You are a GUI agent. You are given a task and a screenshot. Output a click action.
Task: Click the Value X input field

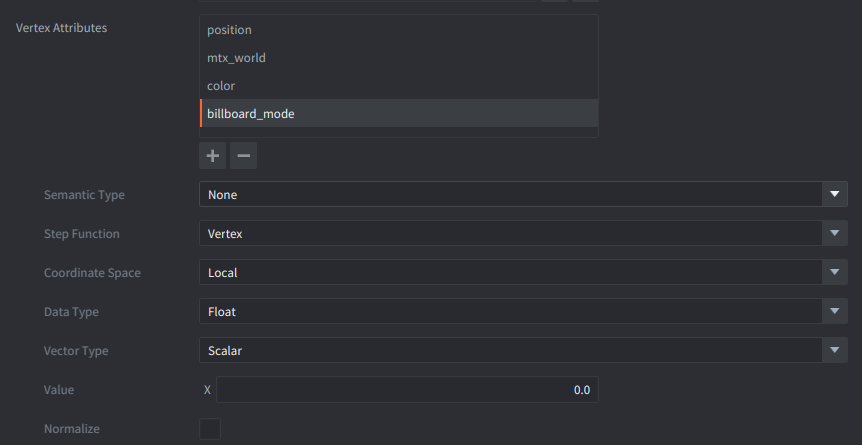tap(407, 390)
